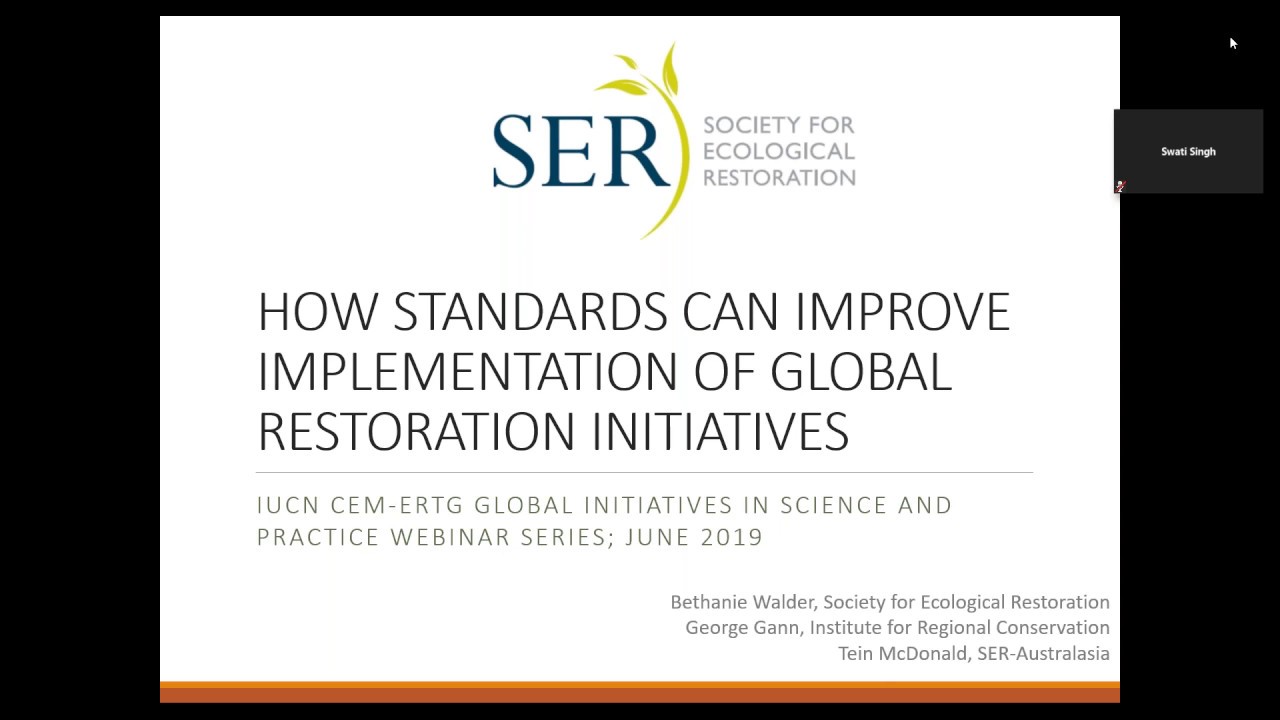This screenshot has height=720, width=1280.
Task: Click the SER leaf logo on the slide
Action: click(x=592, y=140)
